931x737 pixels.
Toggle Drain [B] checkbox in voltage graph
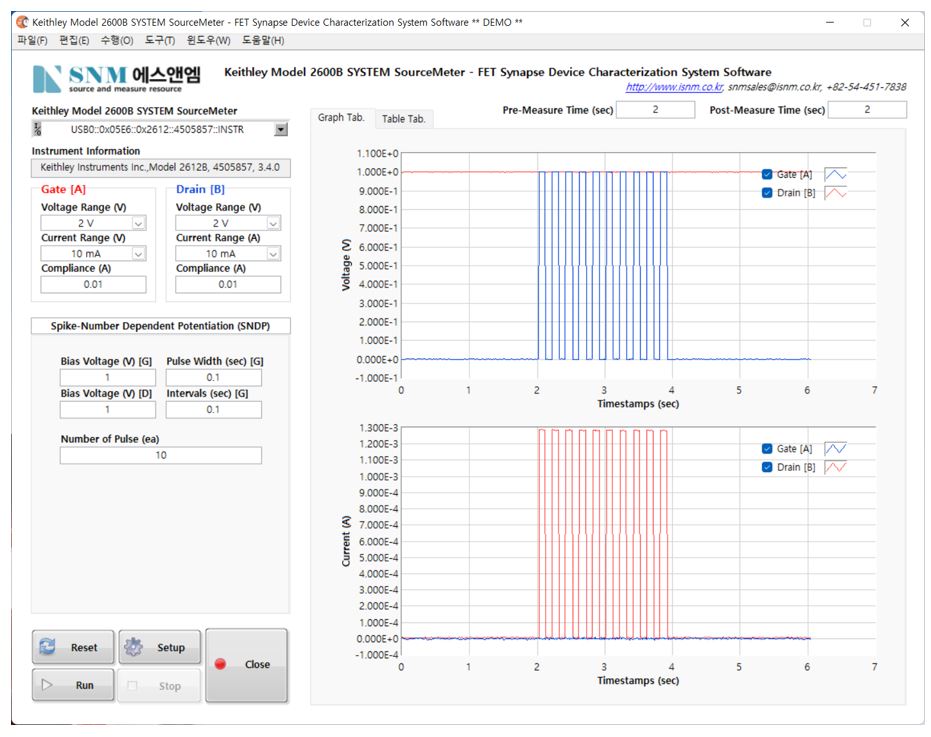click(767, 192)
